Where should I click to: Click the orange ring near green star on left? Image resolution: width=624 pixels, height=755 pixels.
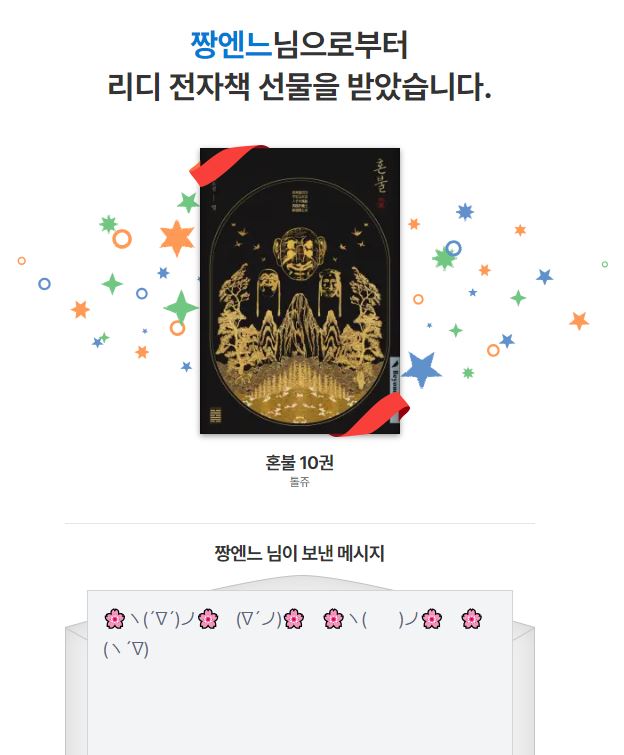(122, 239)
